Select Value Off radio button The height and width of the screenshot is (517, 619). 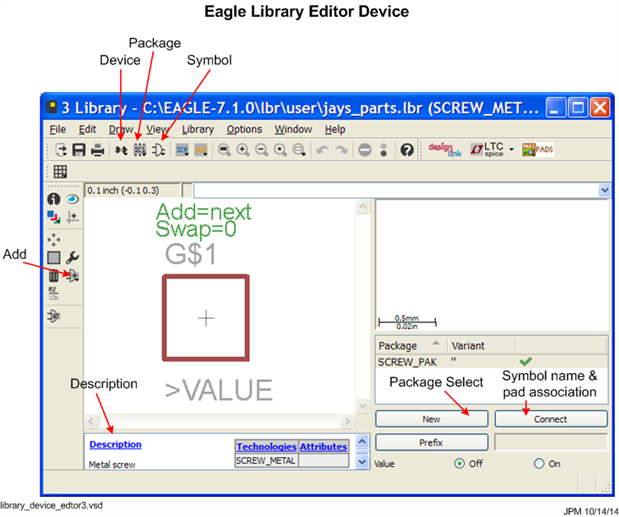click(459, 463)
